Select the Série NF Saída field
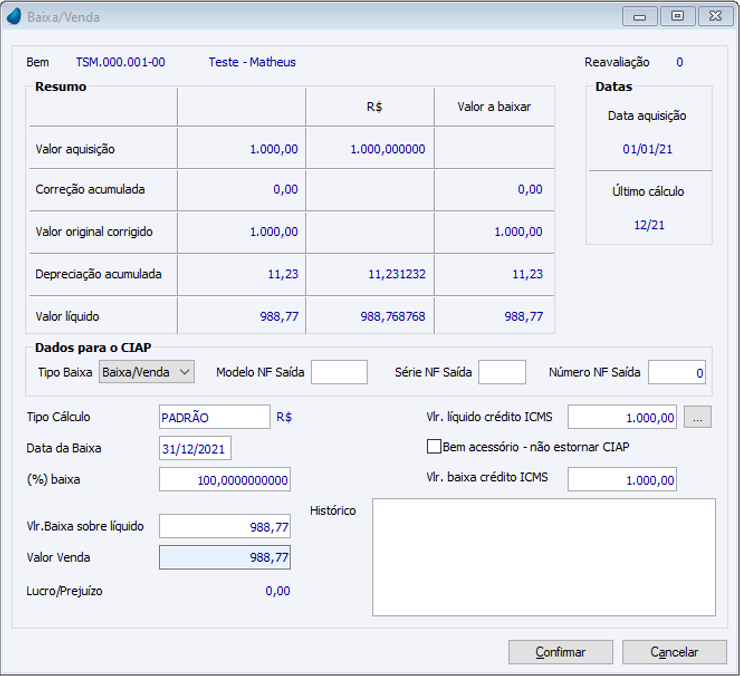Screen dimensions: 740x676 502,372
